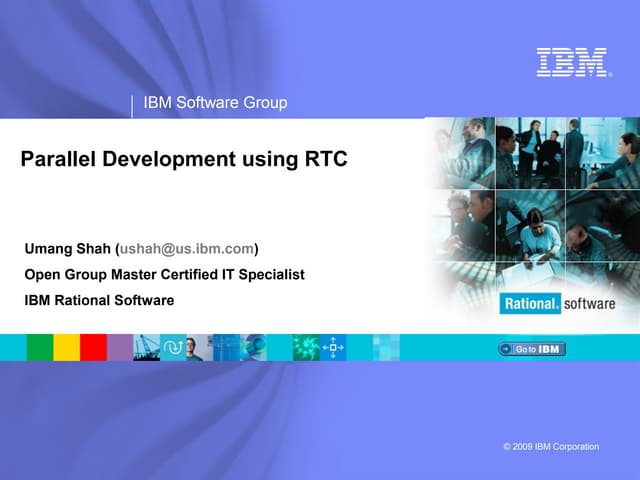Select the green color block
Image resolution: width=640 pixels, height=480 pixels.
(x=40, y=347)
